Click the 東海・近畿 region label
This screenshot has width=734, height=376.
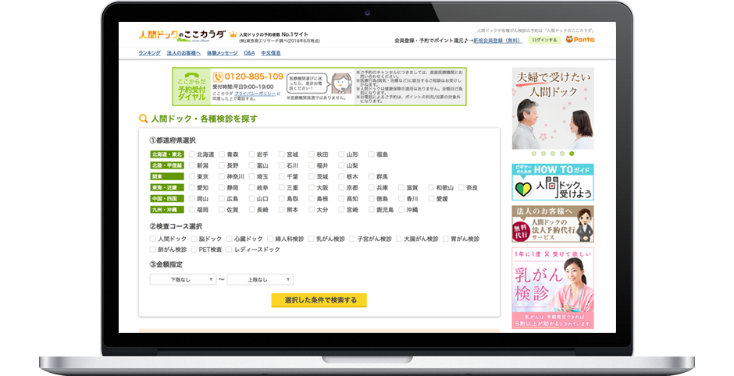tap(167, 187)
